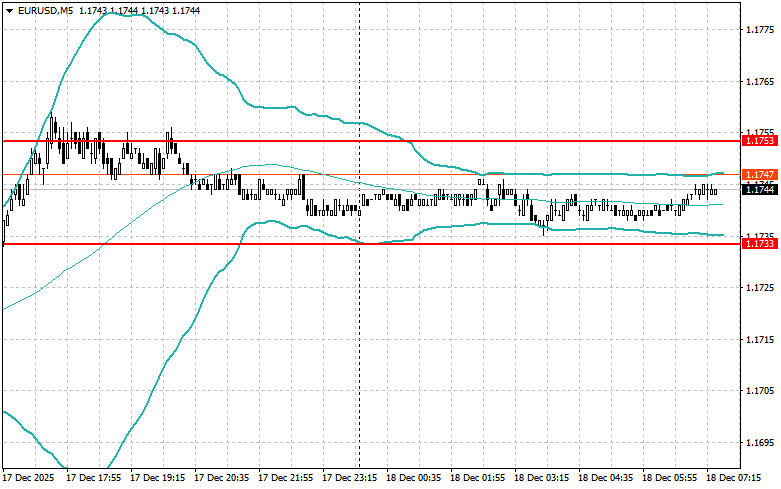Open the chart menu triangle beside EURUSD,M5
The image size is (781, 489).
click(x=9, y=10)
